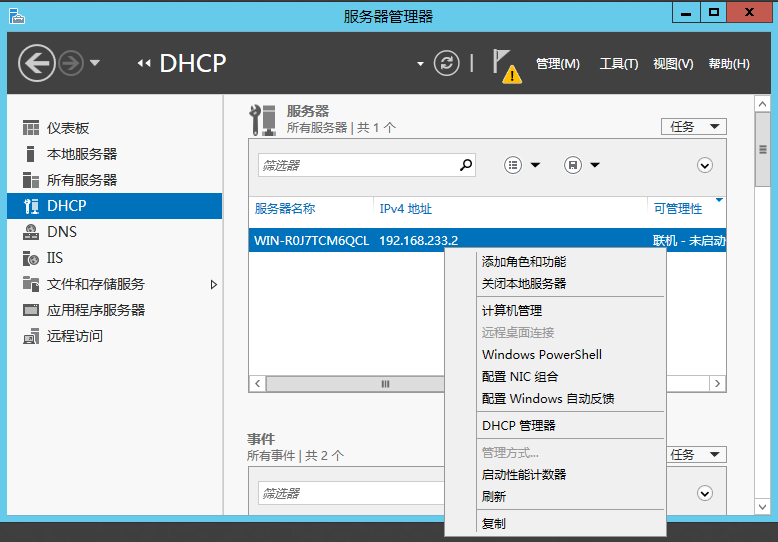
Task: Refresh Server Manager with the circular arrows
Action: coord(447,63)
